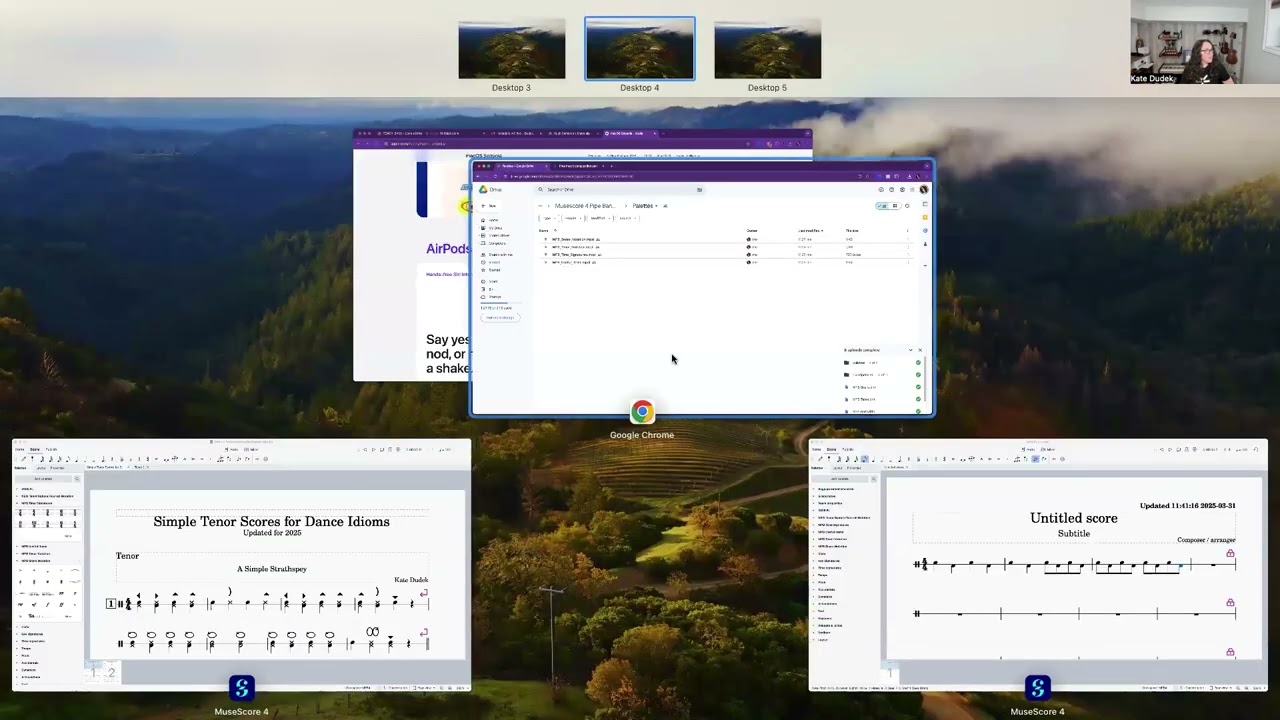This screenshot has width=1280, height=720.
Task: Sort by Last modified column header
Action: [810, 231]
